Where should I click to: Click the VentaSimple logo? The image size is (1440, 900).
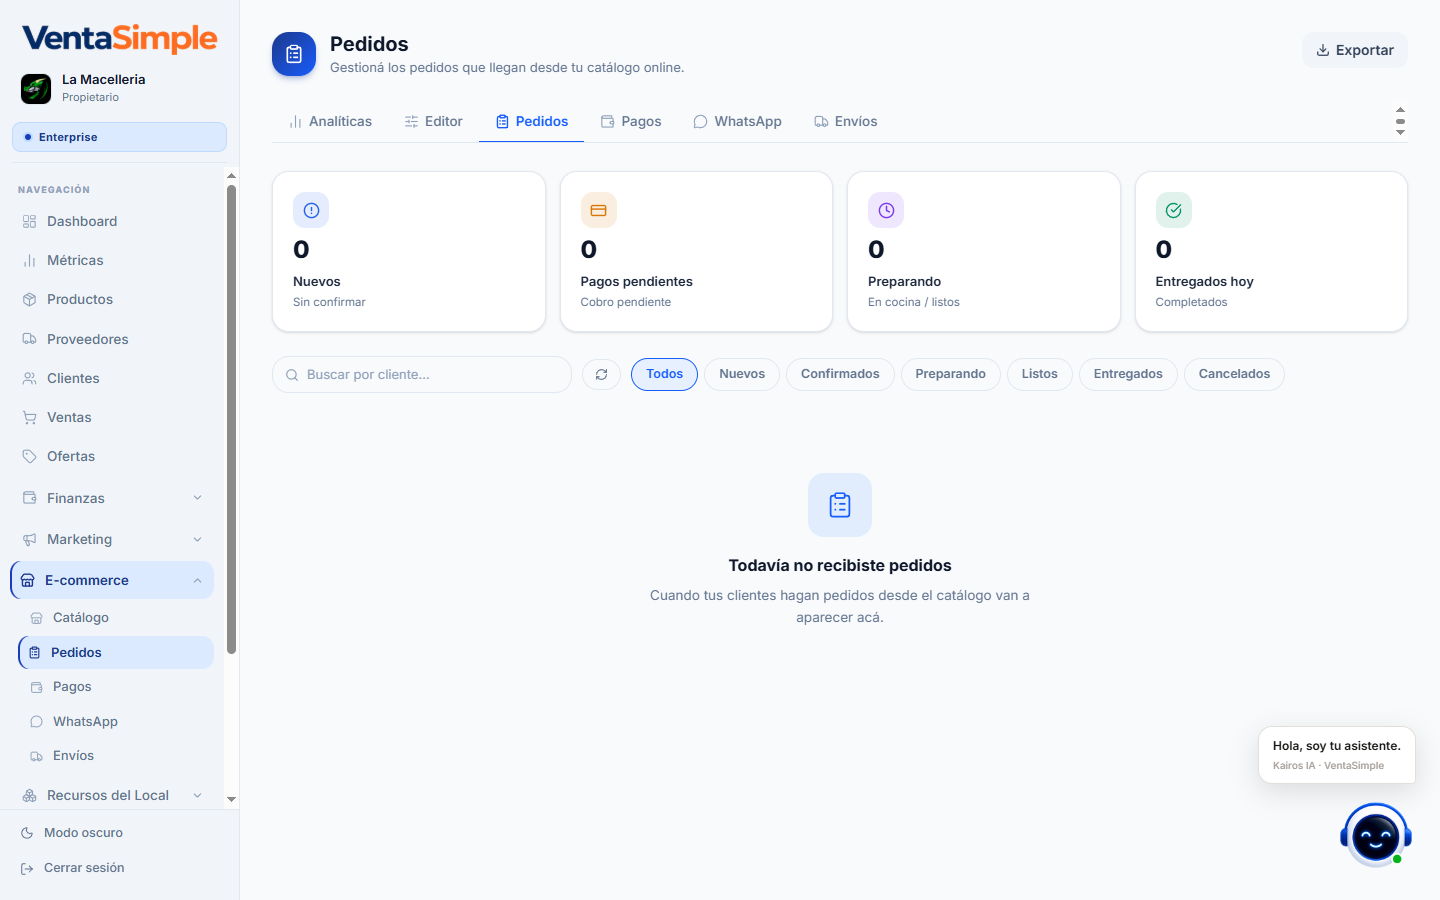tap(119, 38)
